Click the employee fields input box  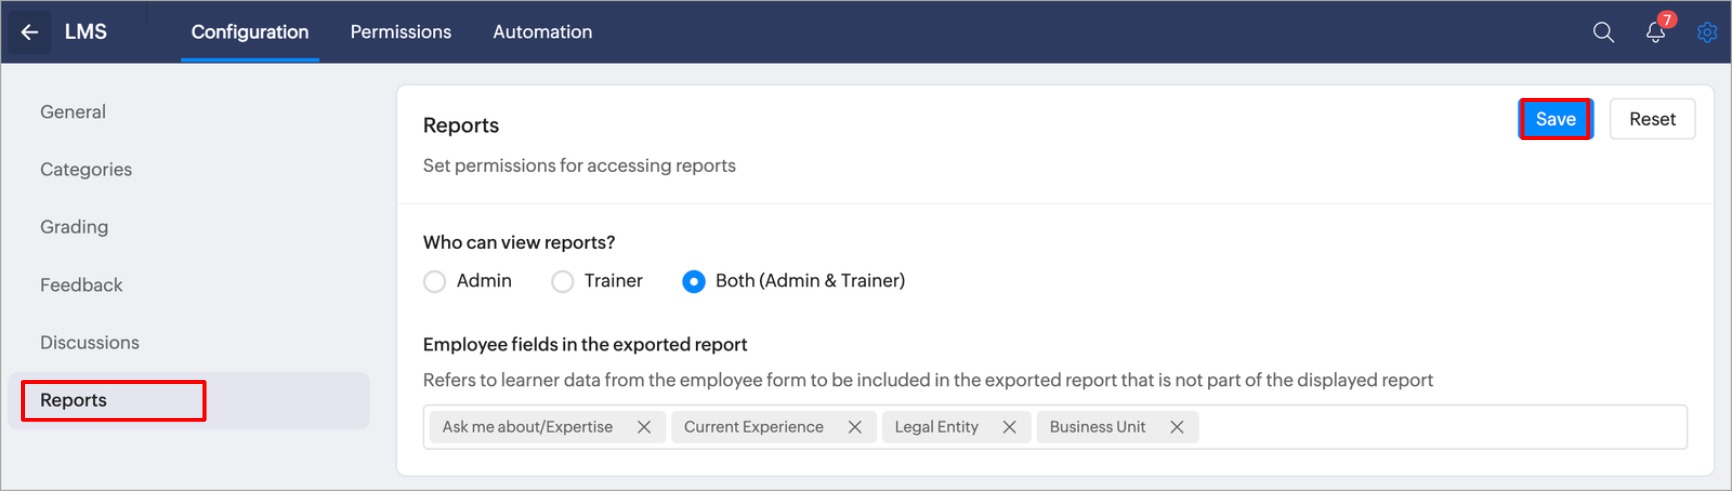click(x=1440, y=427)
